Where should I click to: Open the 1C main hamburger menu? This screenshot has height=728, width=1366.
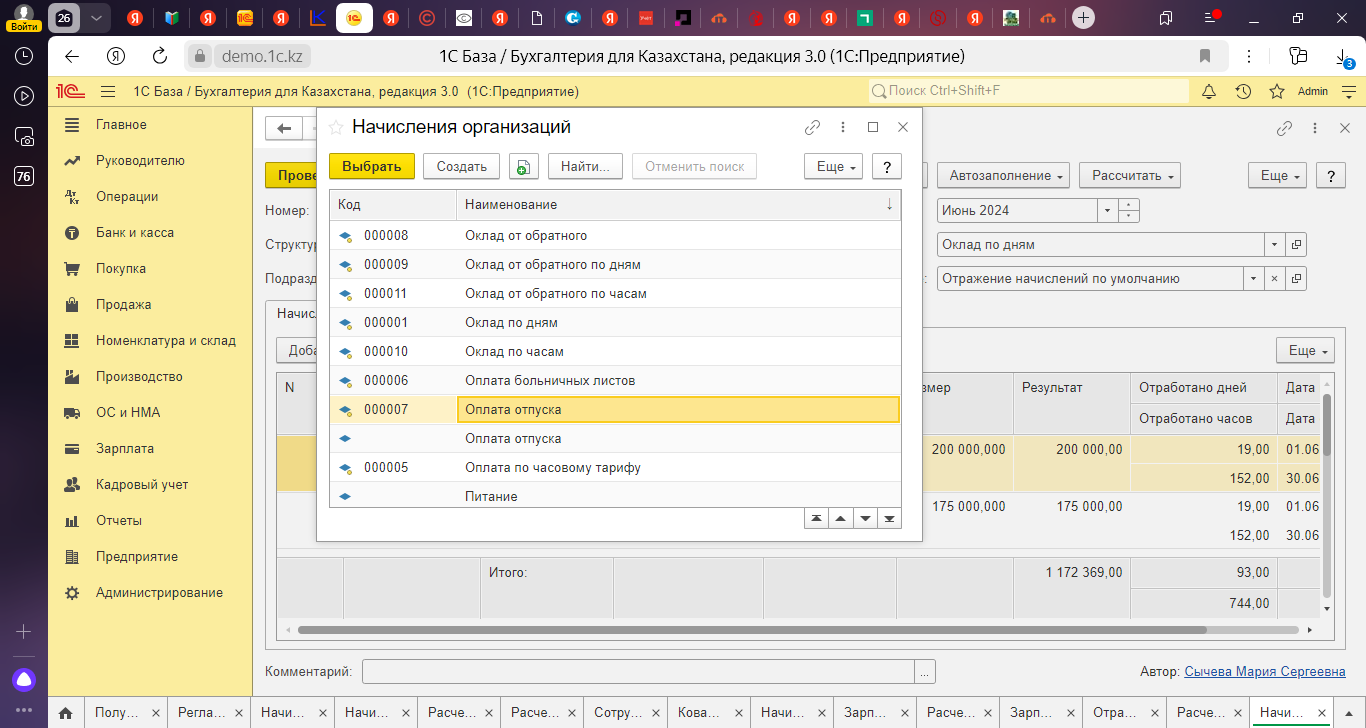click(108, 91)
